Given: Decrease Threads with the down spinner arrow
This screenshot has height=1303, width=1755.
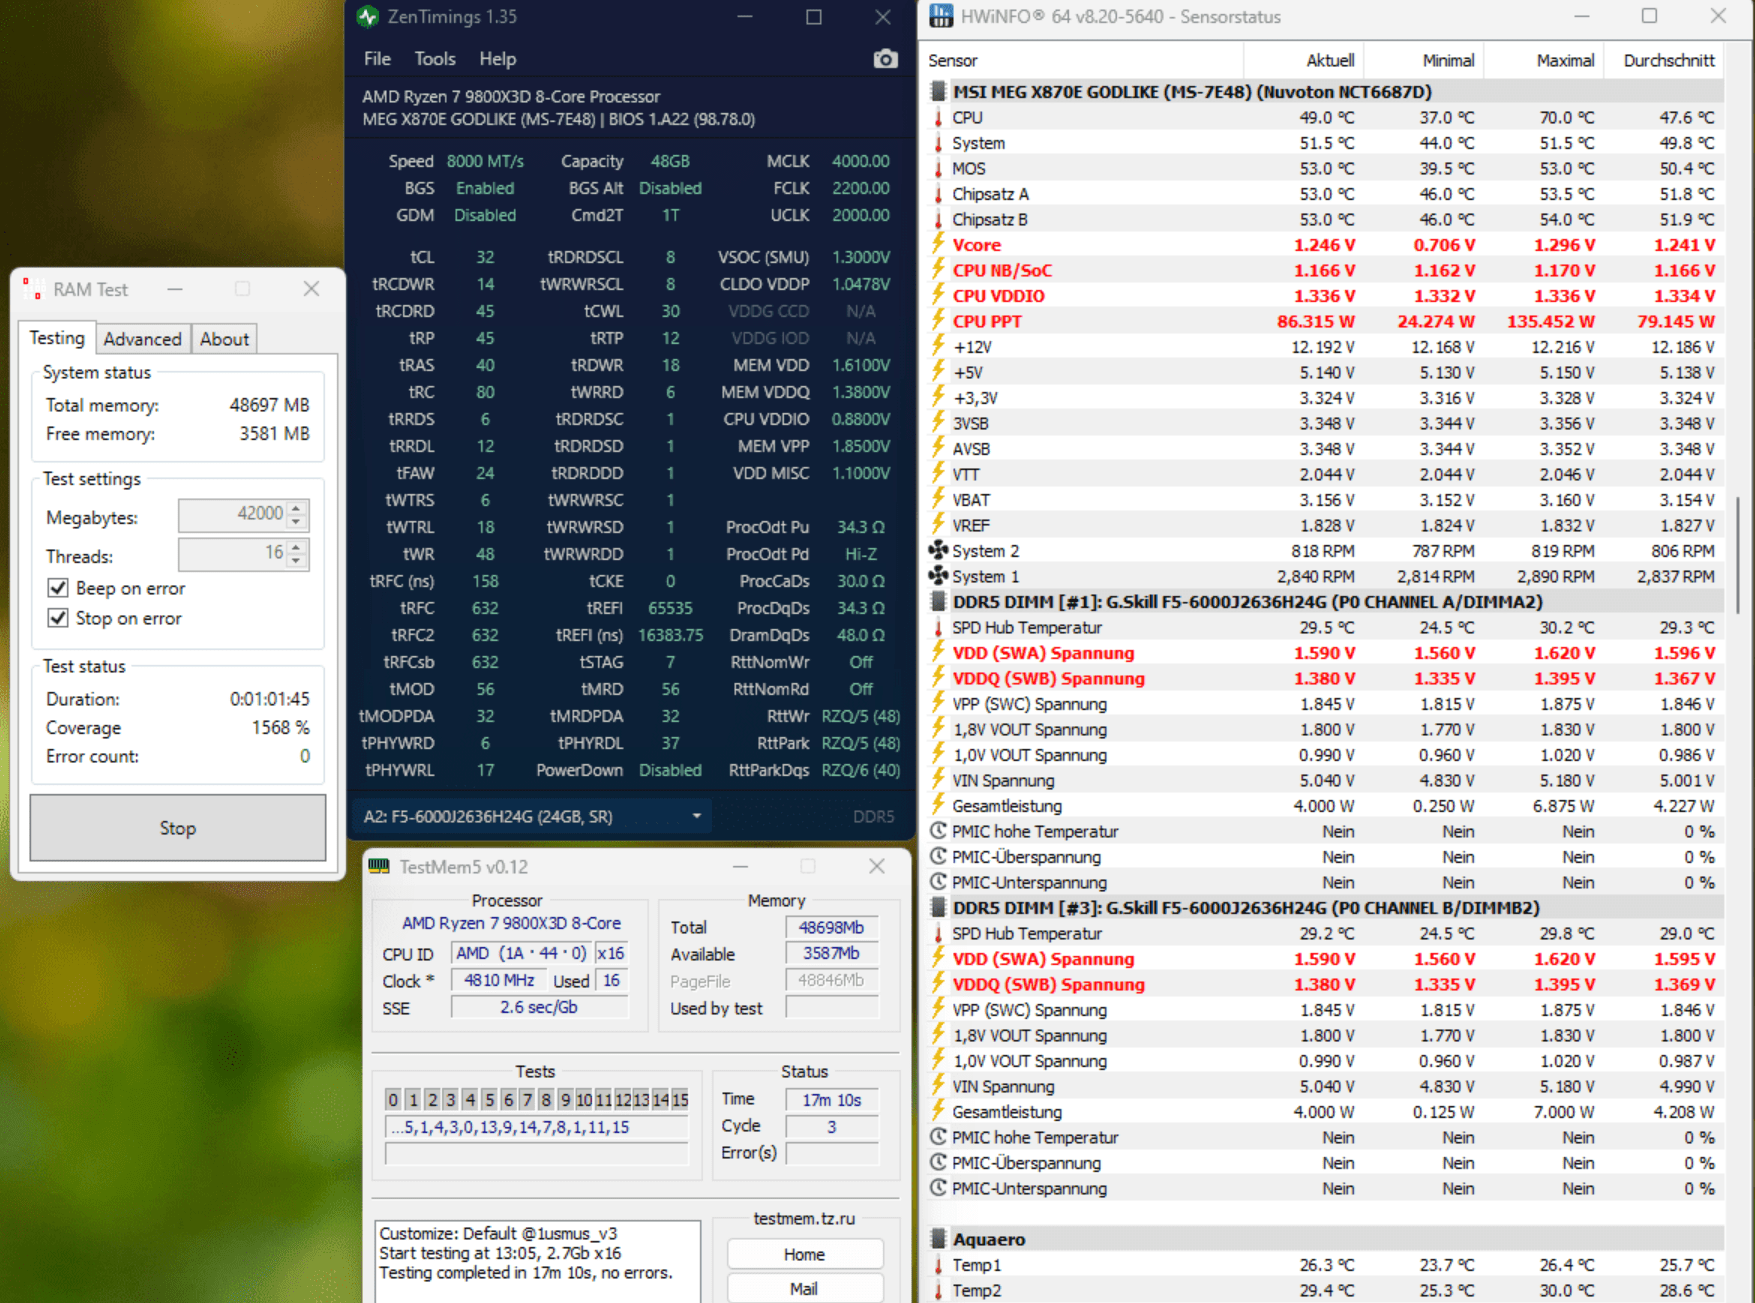Looking at the screenshot, I should (x=296, y=561).
